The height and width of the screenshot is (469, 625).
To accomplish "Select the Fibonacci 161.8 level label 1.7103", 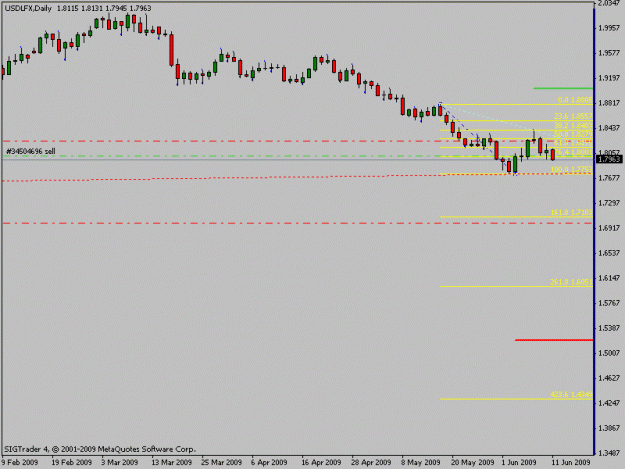I will 572,213.
